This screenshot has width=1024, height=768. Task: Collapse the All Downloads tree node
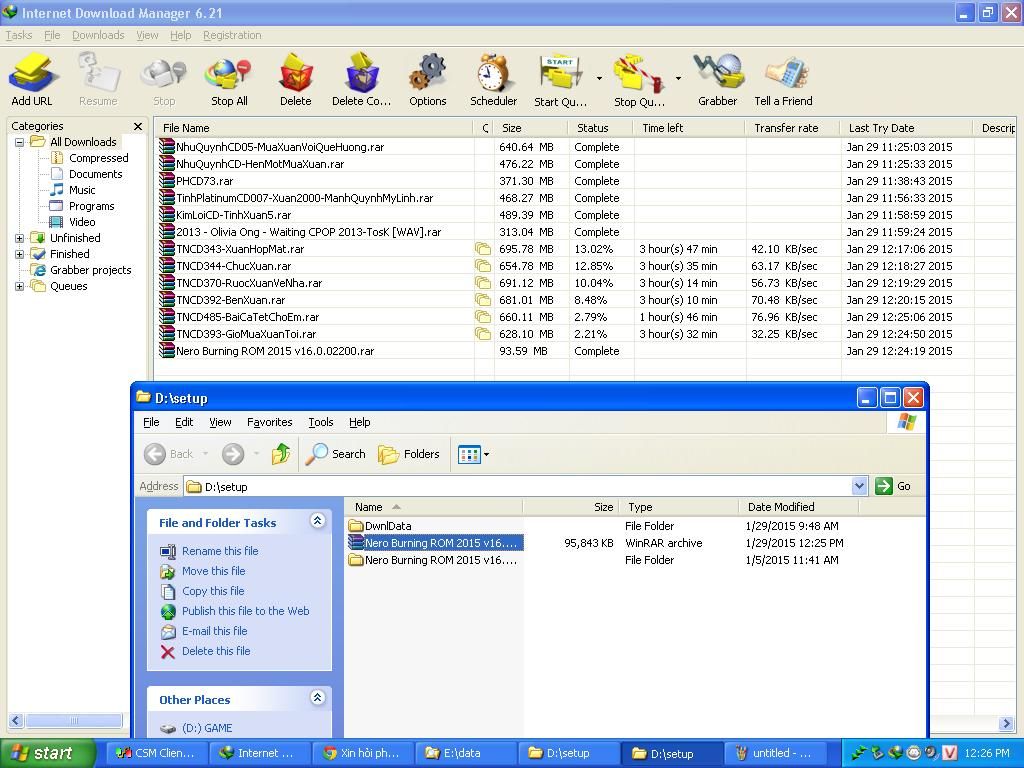coord(20,142)
